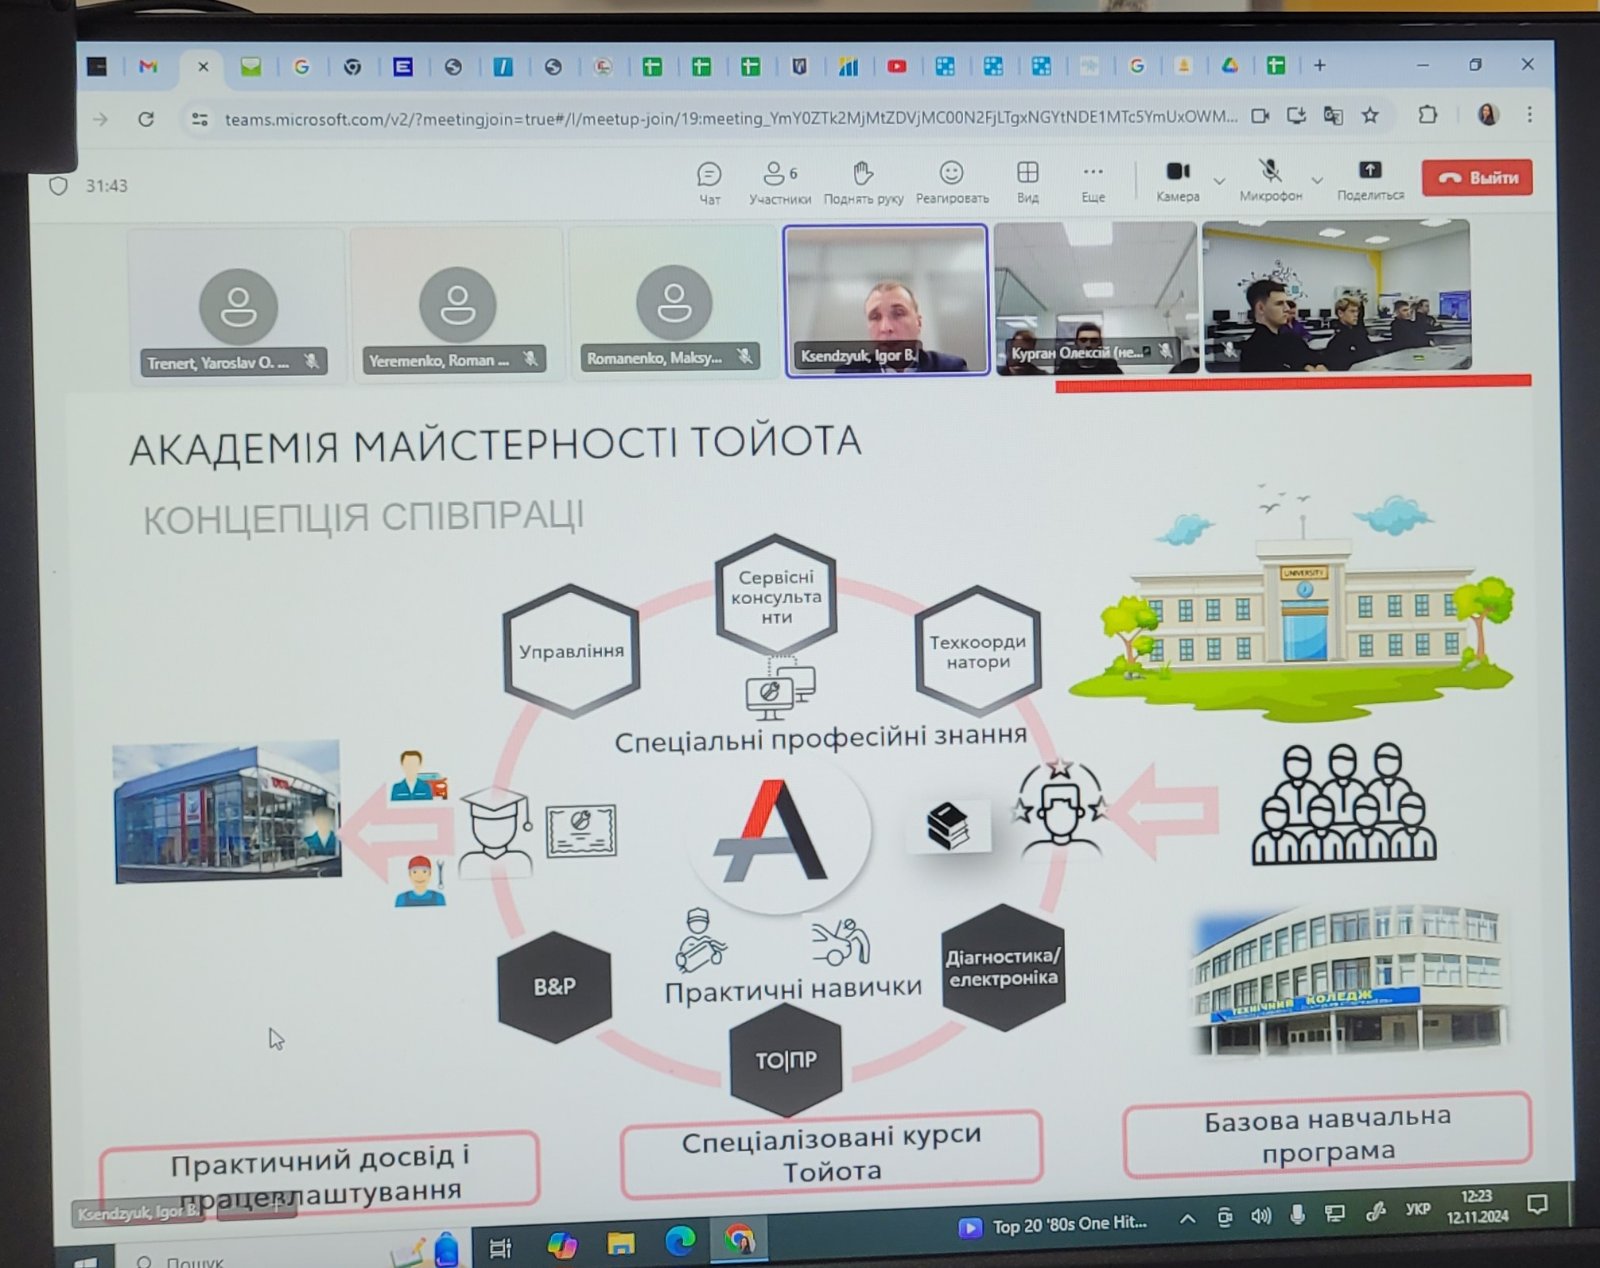Open the Windows notification center
The width and height of the screenshot is (1600, 1268).
coord(1537,1204)
